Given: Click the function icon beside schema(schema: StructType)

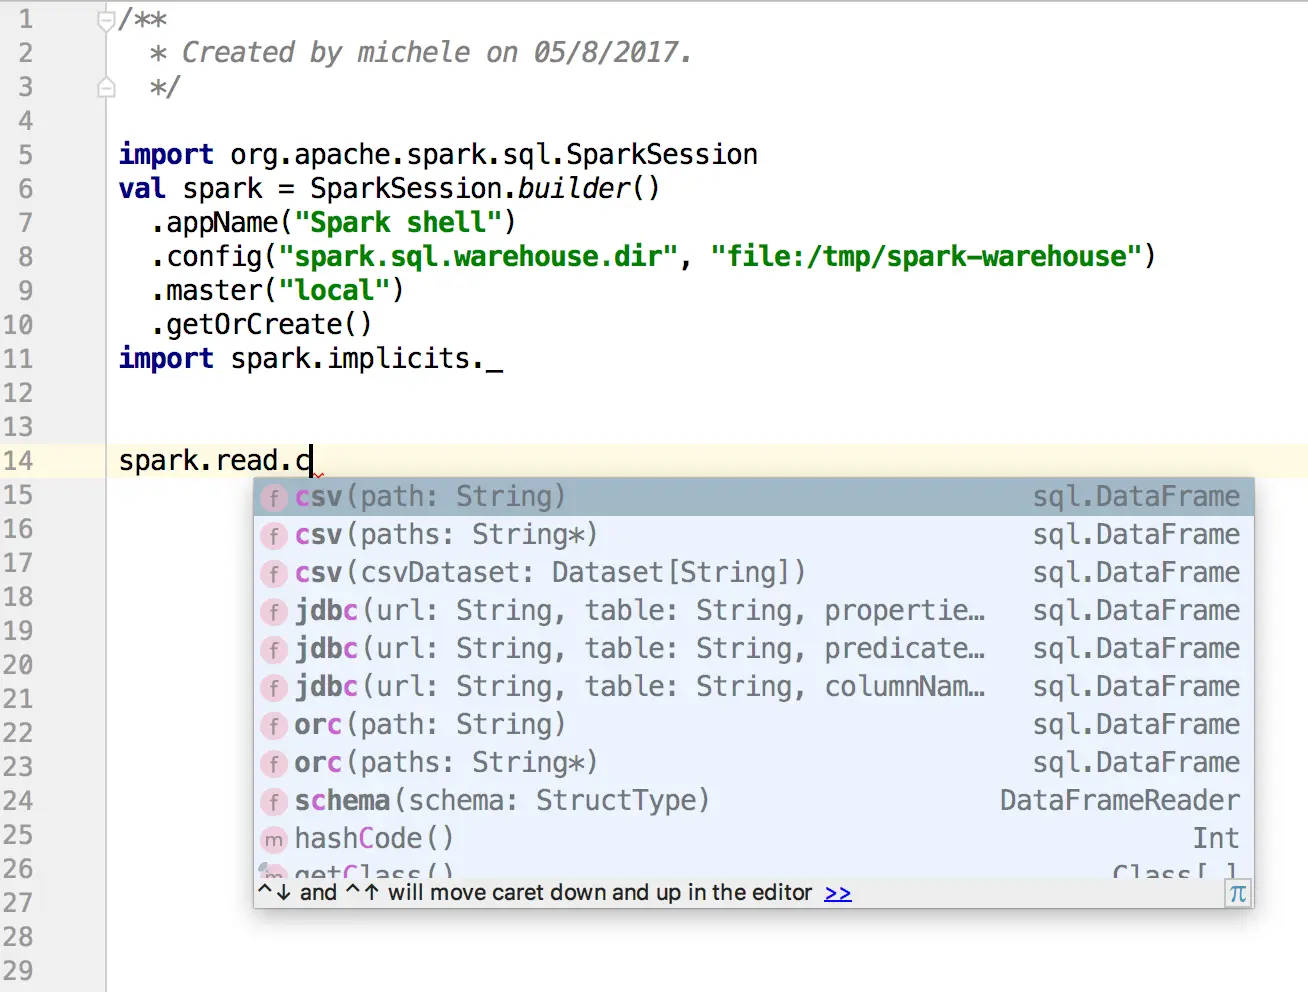Looking at the screenshot, I should (273, 801).
